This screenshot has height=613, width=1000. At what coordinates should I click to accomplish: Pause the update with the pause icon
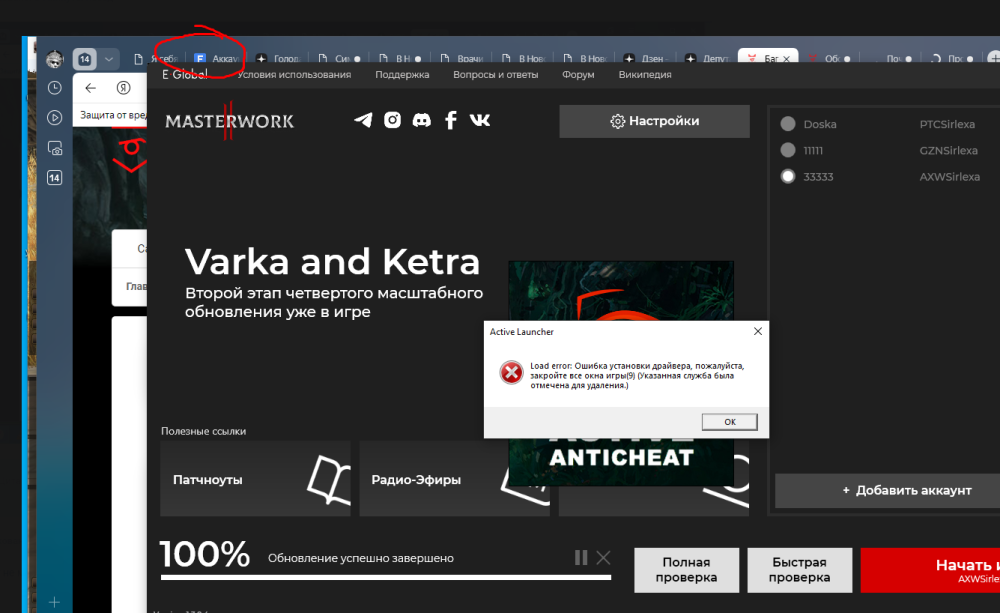581,557
